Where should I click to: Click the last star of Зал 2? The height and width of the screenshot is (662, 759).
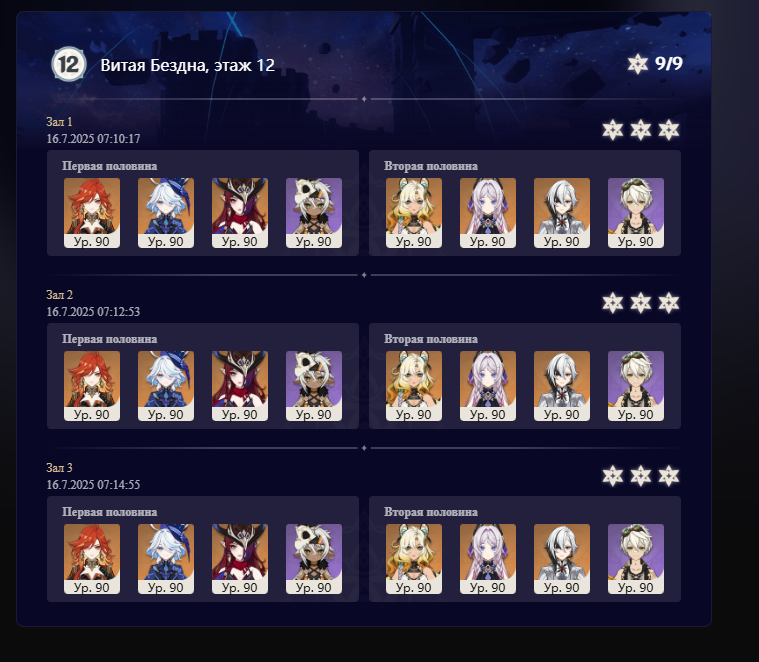[668, 303]
